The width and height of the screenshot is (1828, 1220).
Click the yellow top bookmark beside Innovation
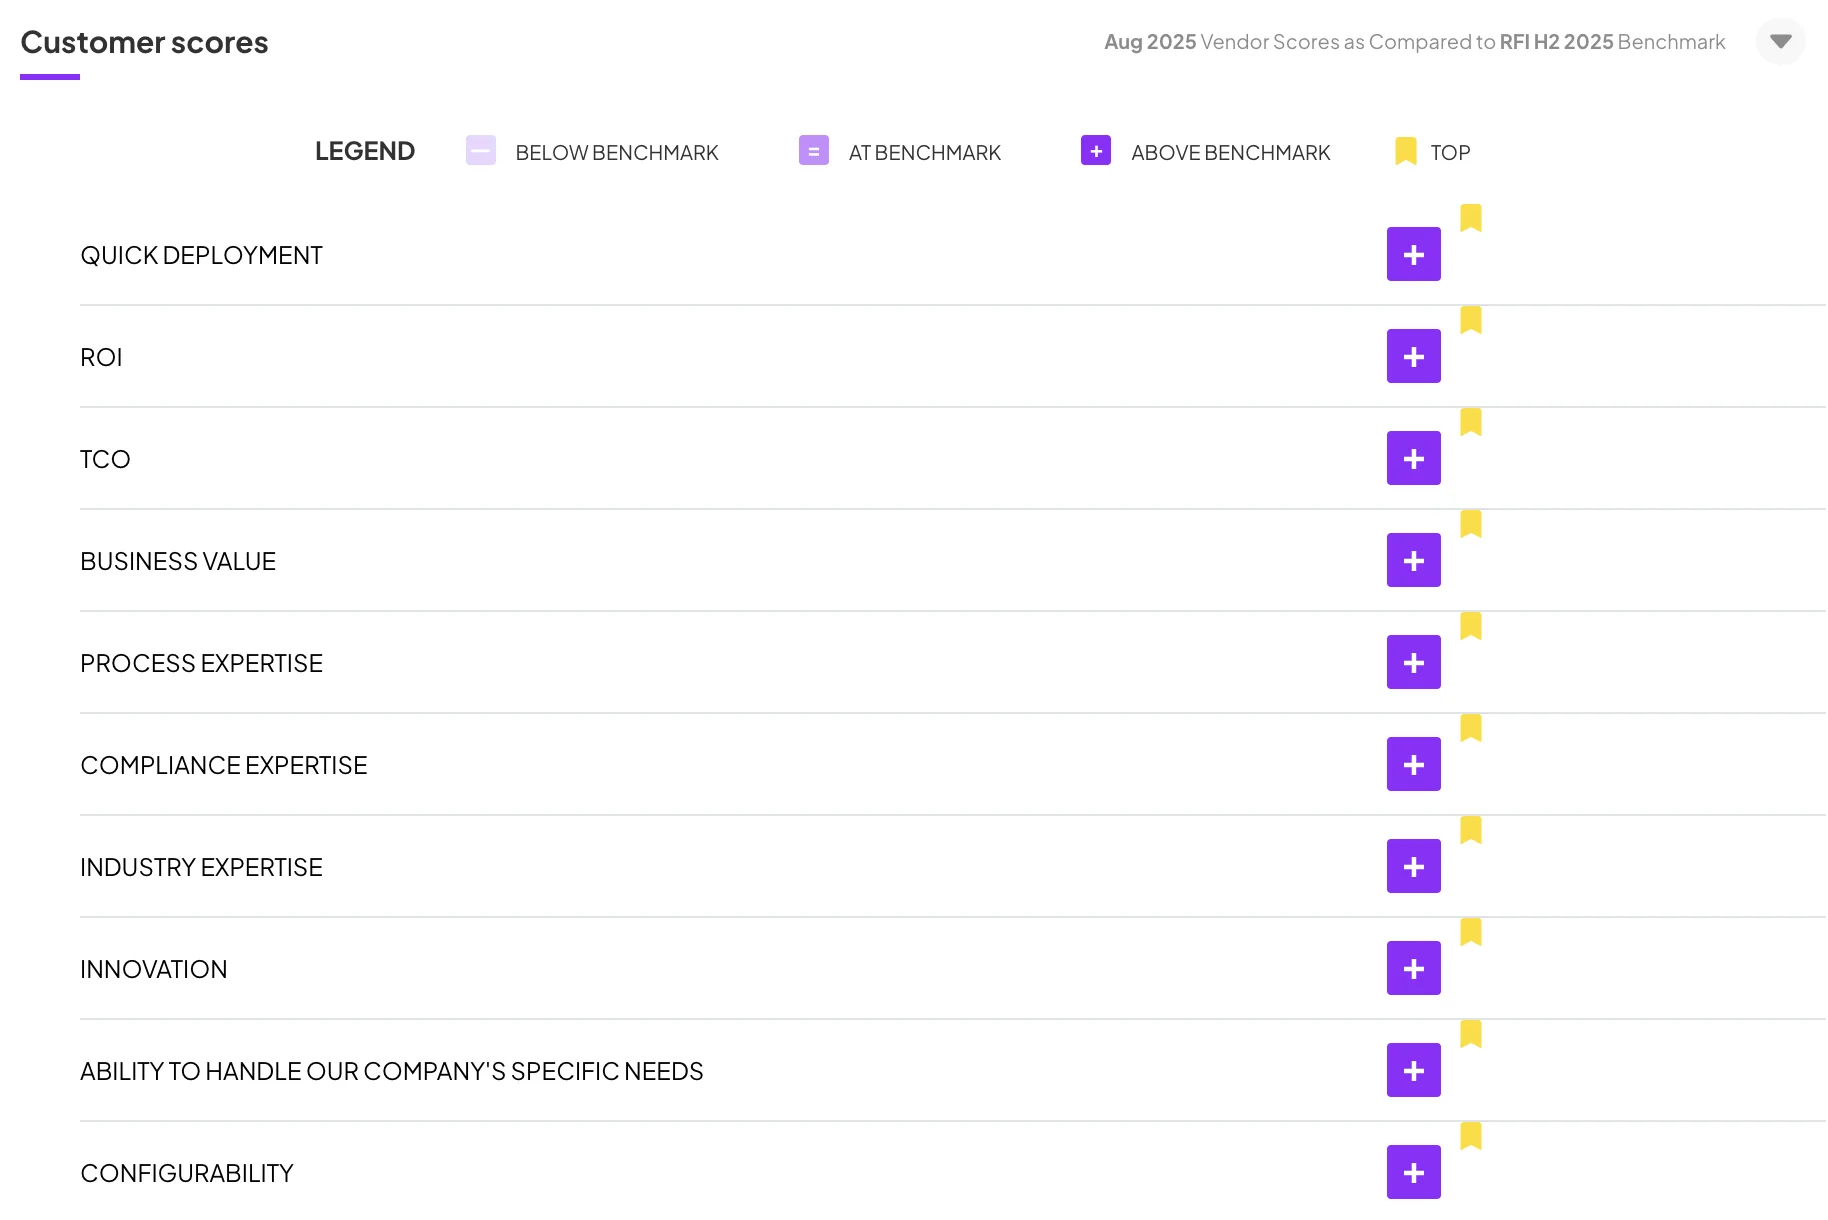1470,932
